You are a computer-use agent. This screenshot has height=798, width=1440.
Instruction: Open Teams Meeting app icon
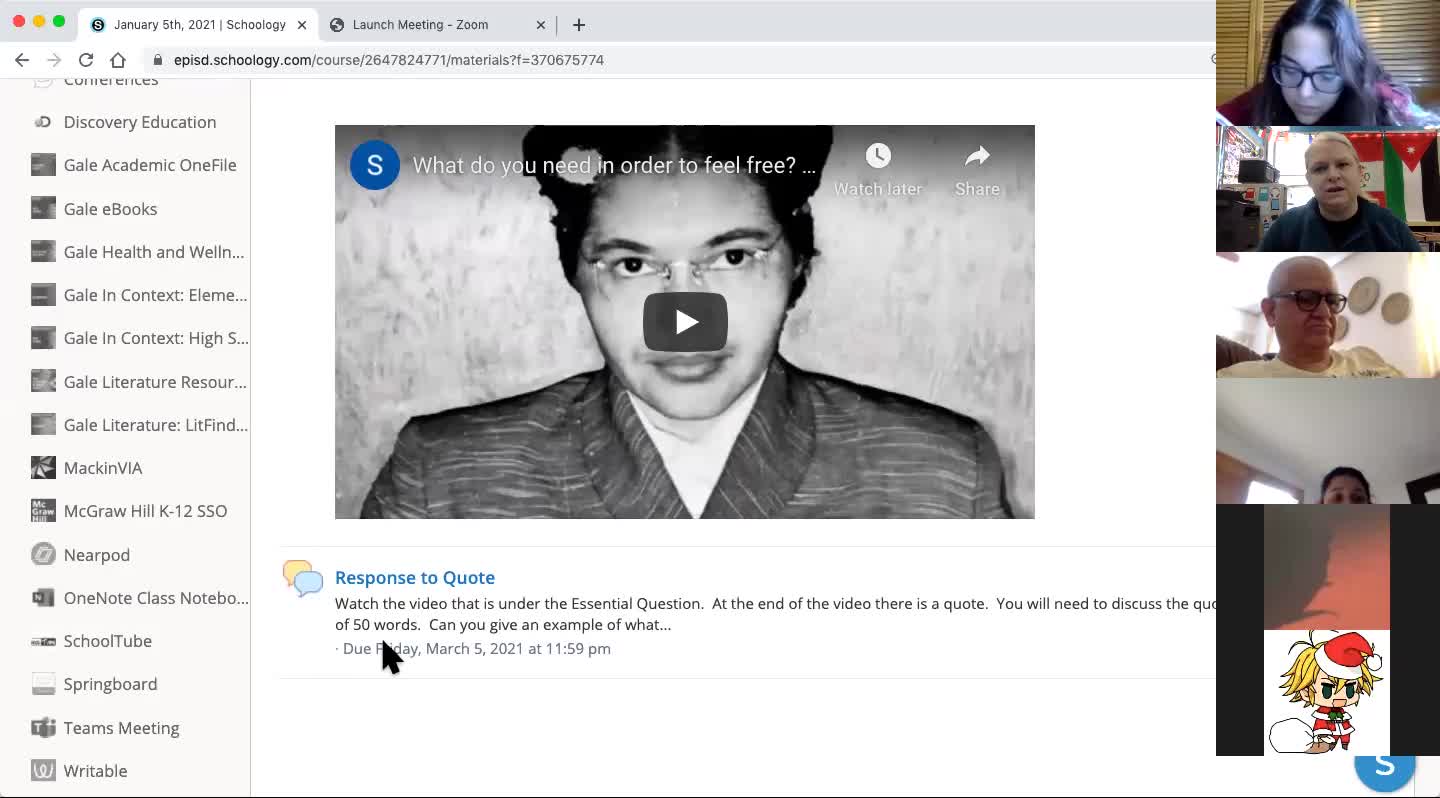click(x=43, y=728)
